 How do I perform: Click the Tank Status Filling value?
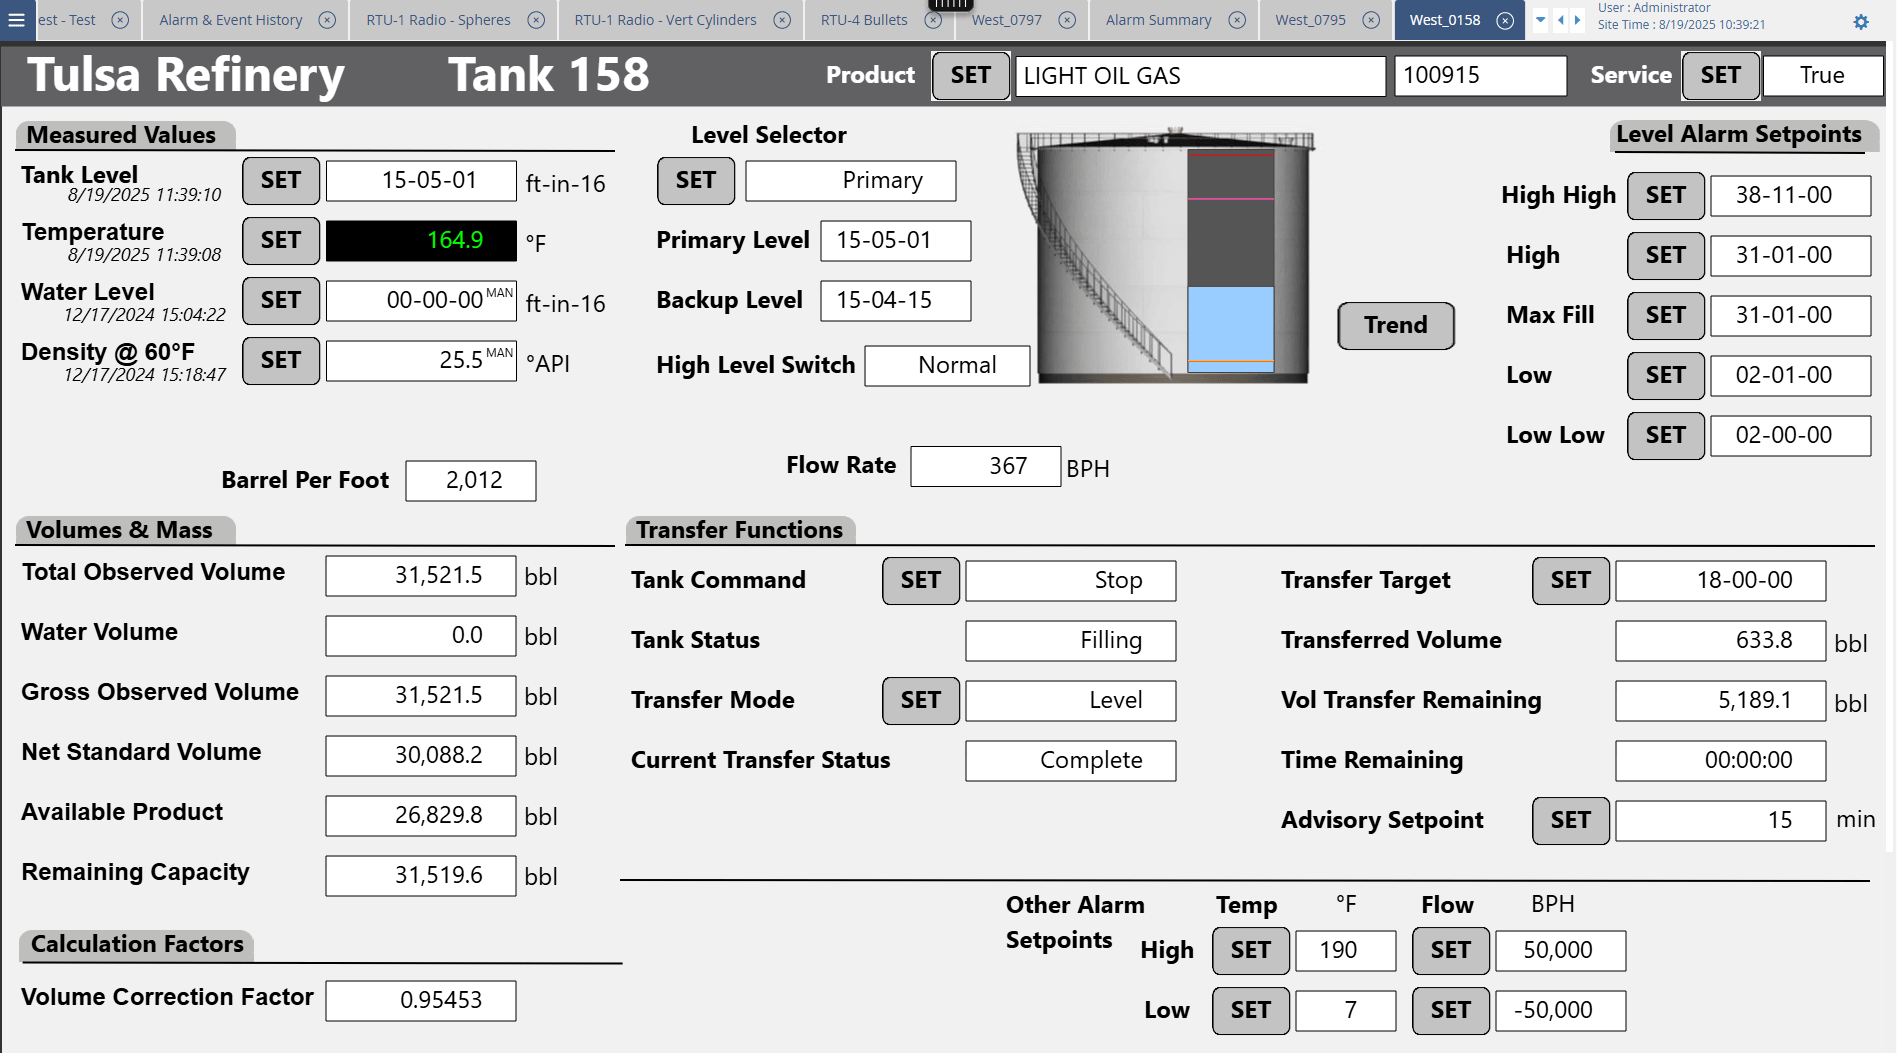tap(1071, 641)
